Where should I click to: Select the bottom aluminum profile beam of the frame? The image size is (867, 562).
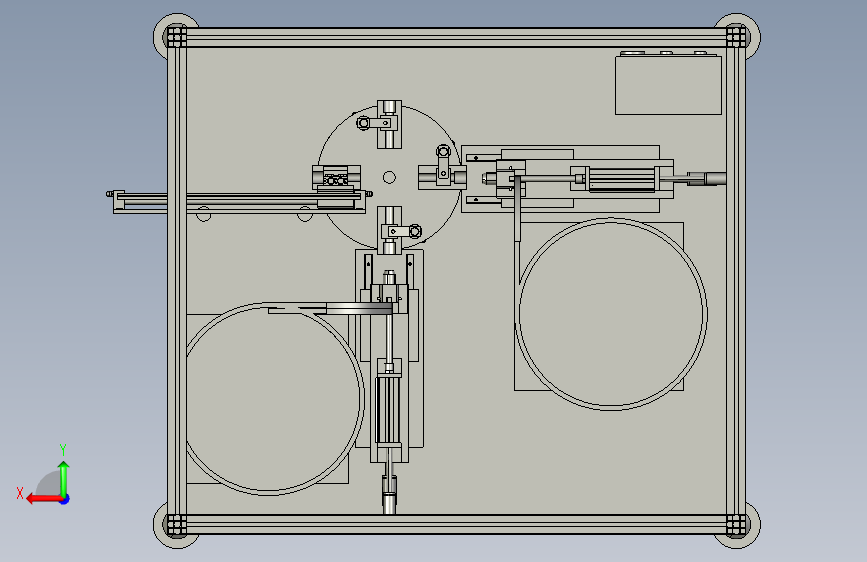click(456, 524)
